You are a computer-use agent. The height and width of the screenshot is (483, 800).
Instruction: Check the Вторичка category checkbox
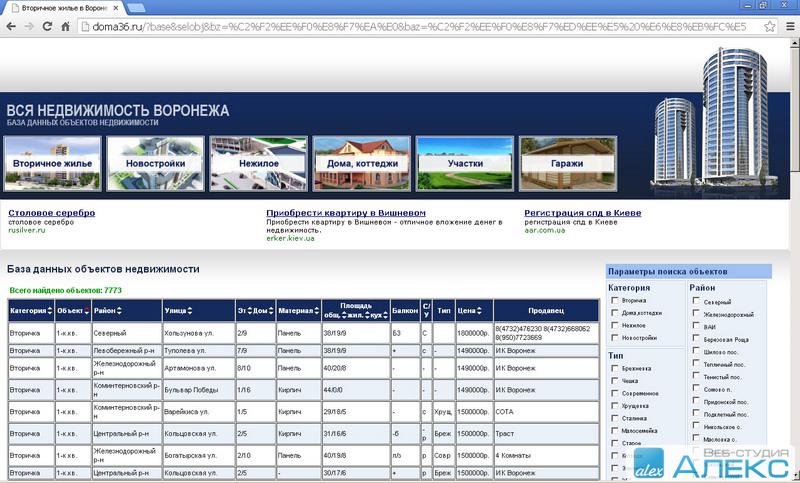point(615,300)
